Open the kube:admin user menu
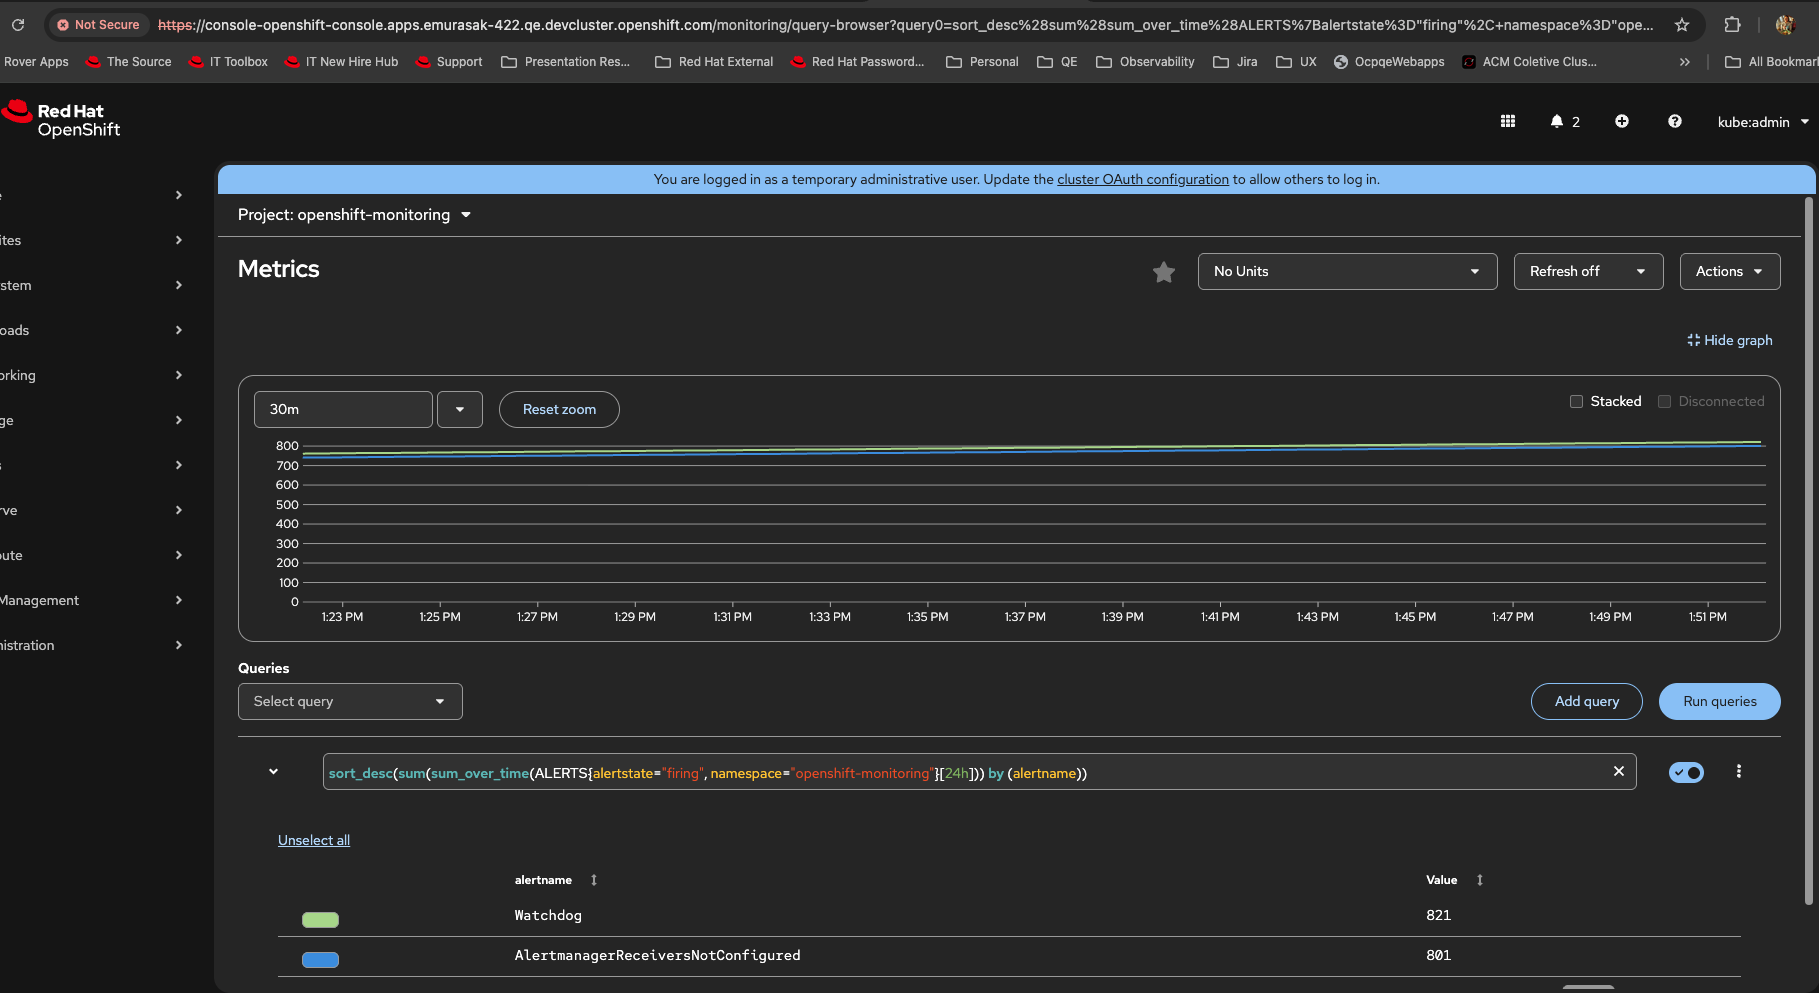This screenshot has width=1819, height=993. point(1762,122)
